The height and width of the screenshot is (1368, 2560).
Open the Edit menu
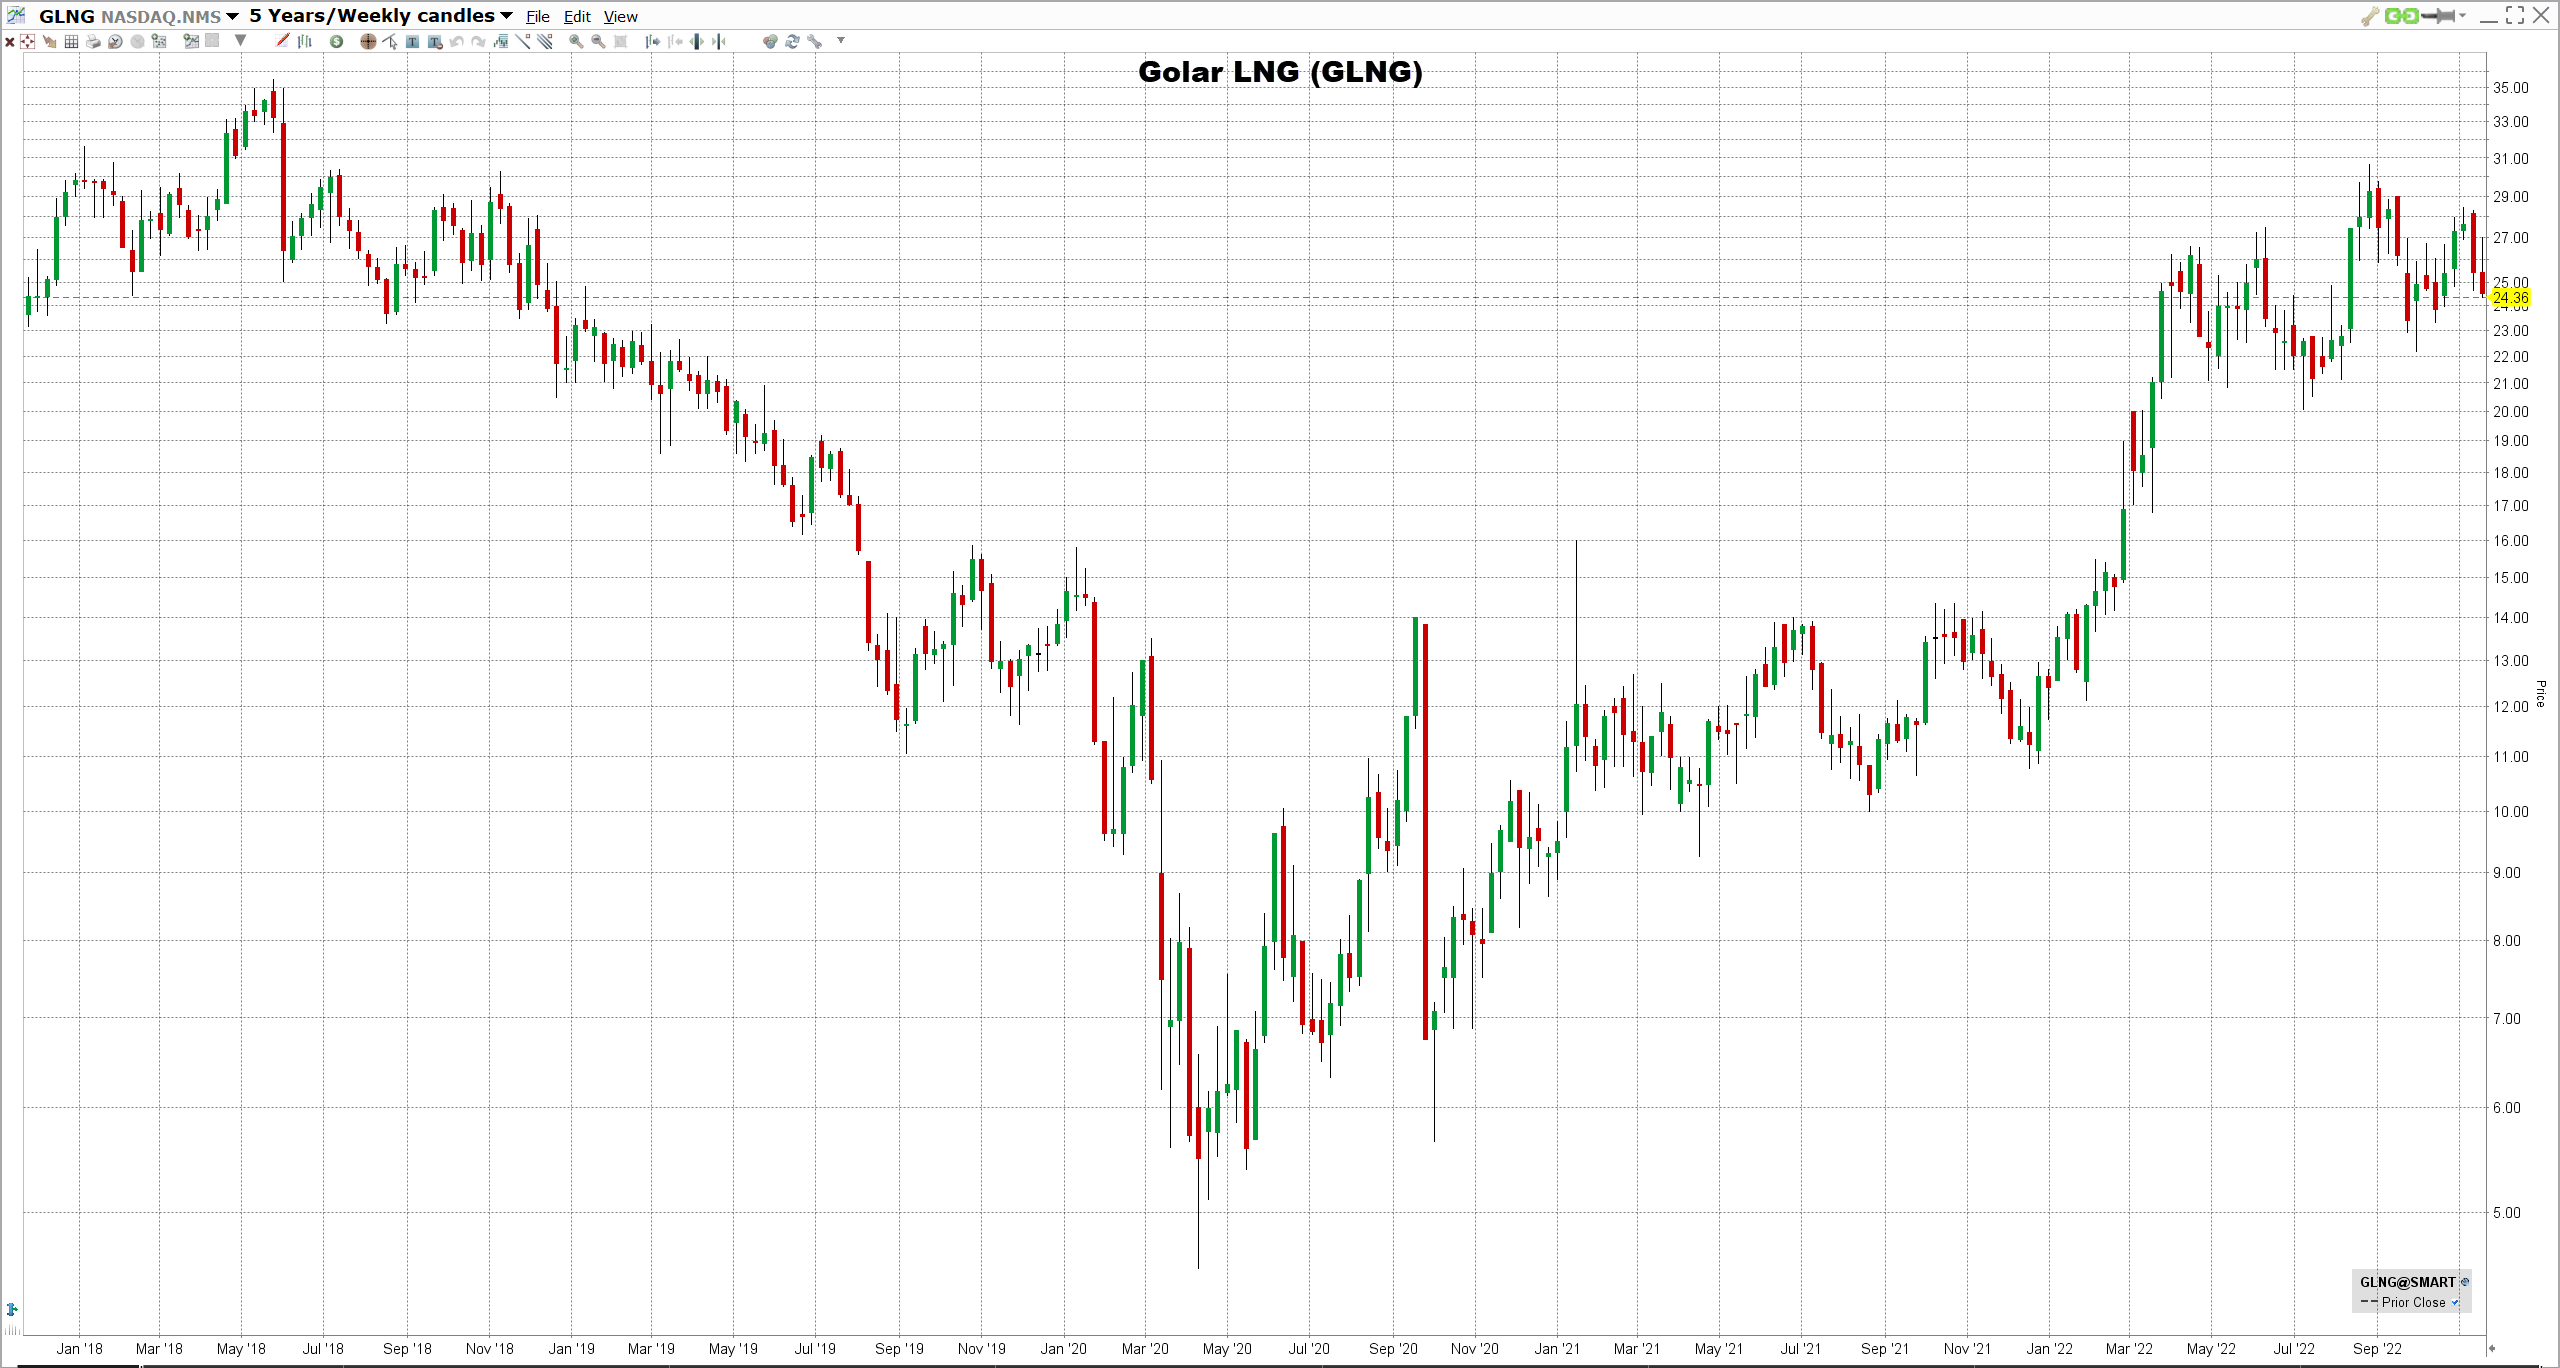click(577, 16)
